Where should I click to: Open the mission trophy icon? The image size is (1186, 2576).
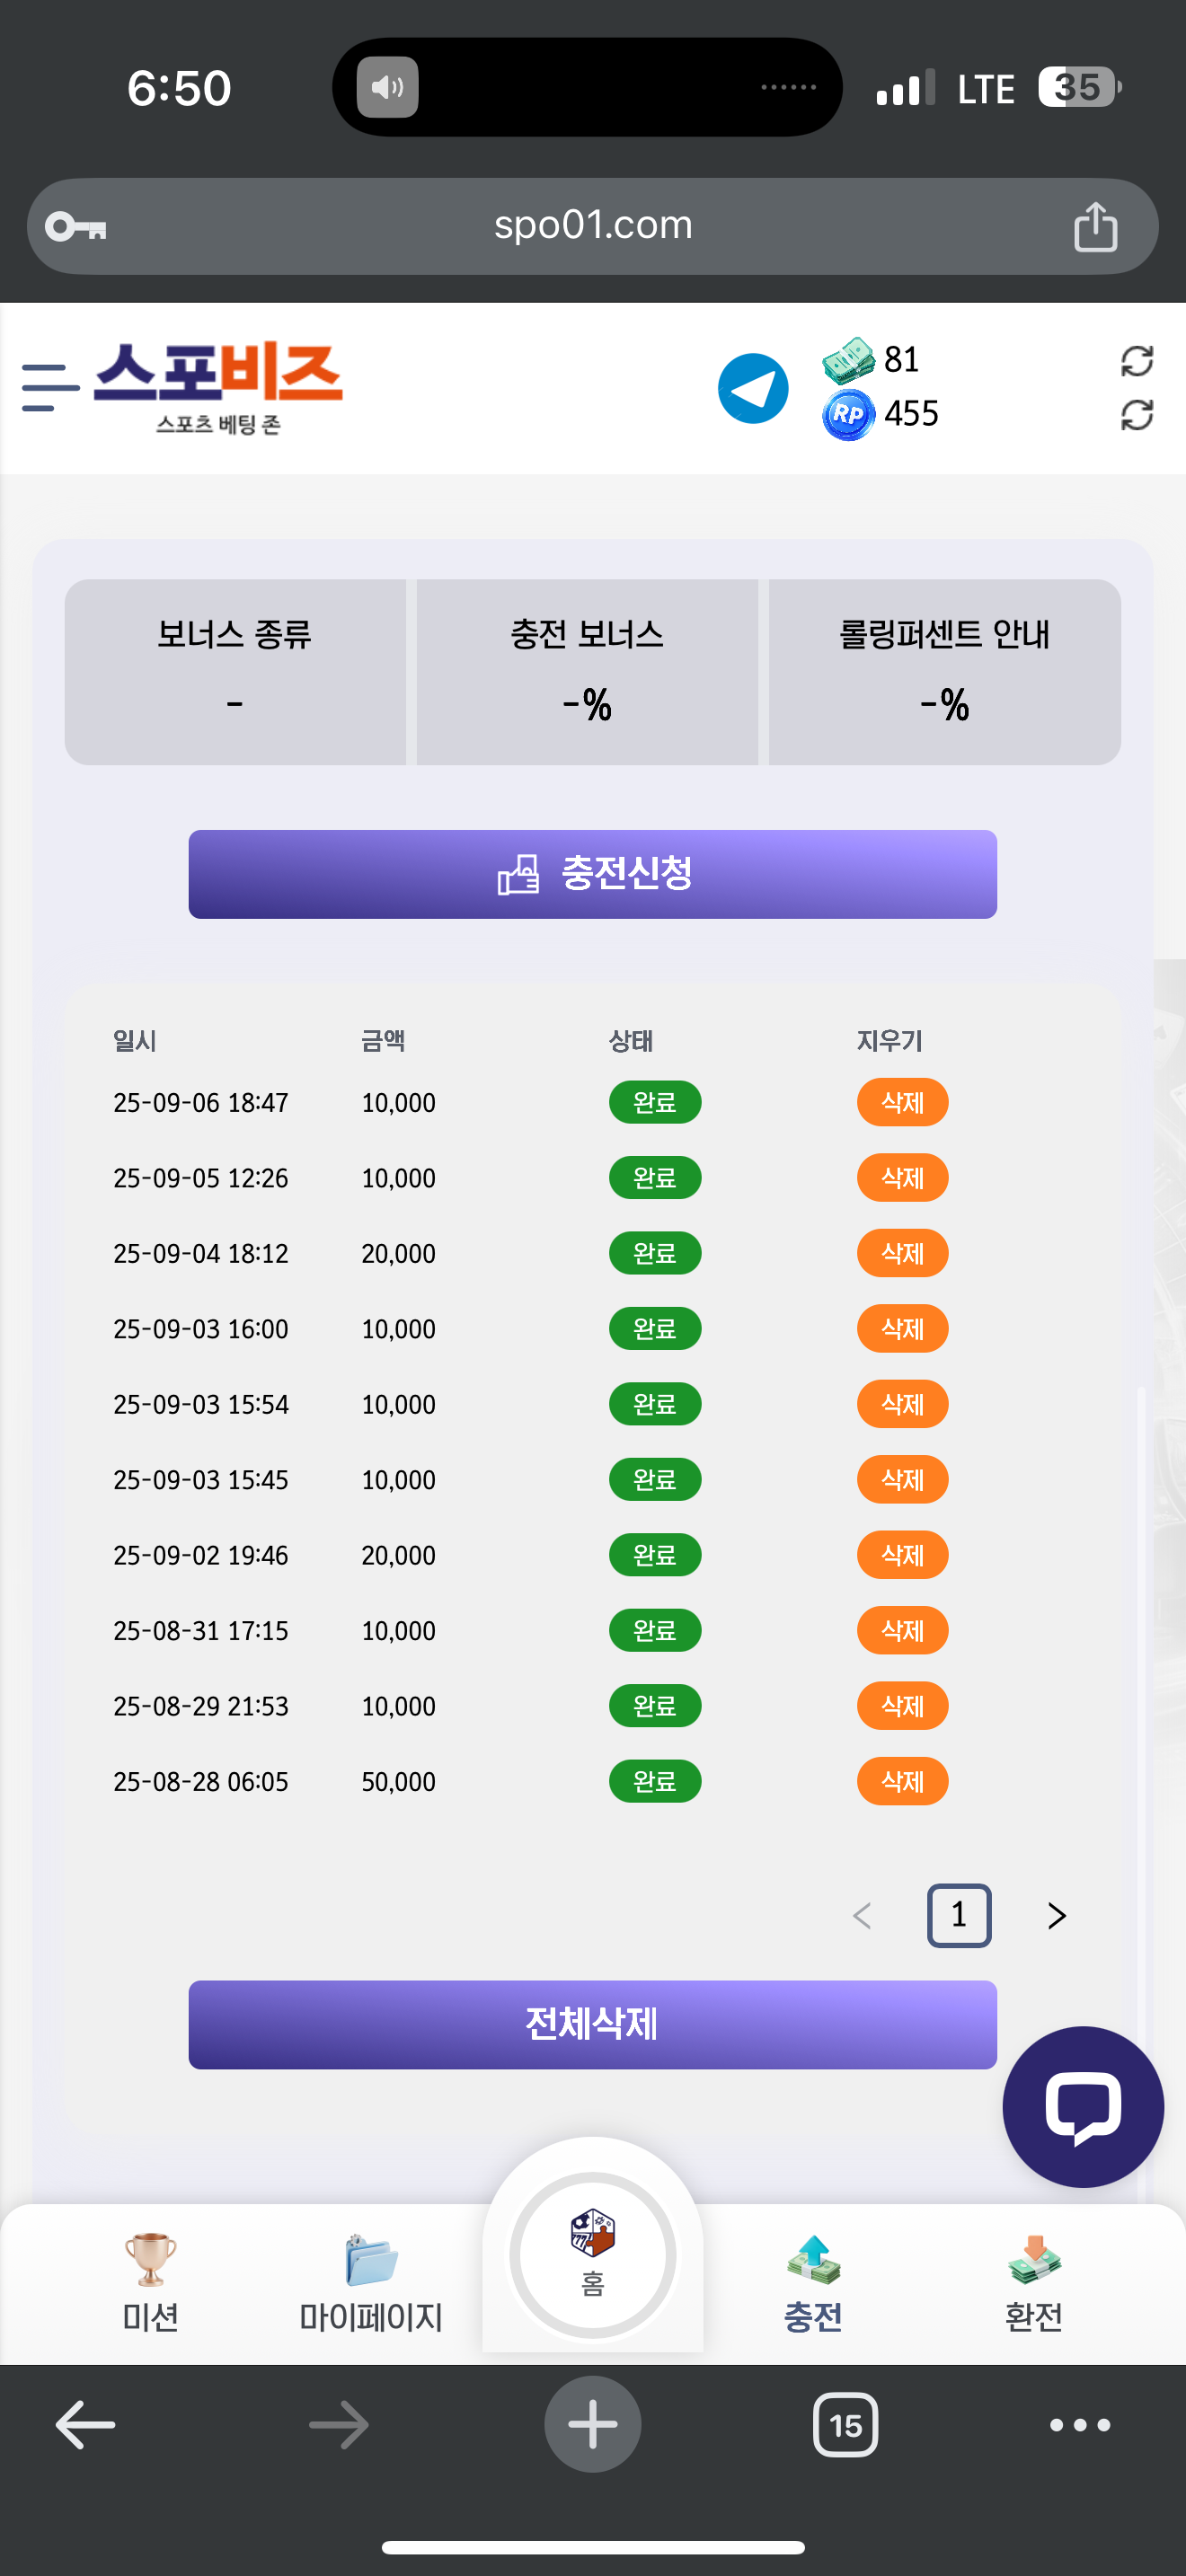point(150,2260)
